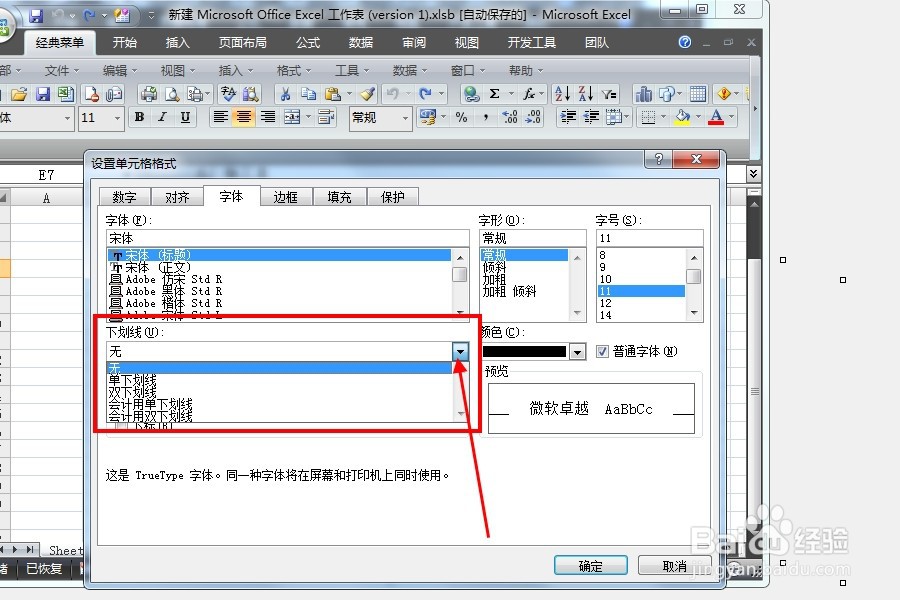Click the Open folder toolbar icon
This screenshot has width=900, height=600.
[19, 94]
